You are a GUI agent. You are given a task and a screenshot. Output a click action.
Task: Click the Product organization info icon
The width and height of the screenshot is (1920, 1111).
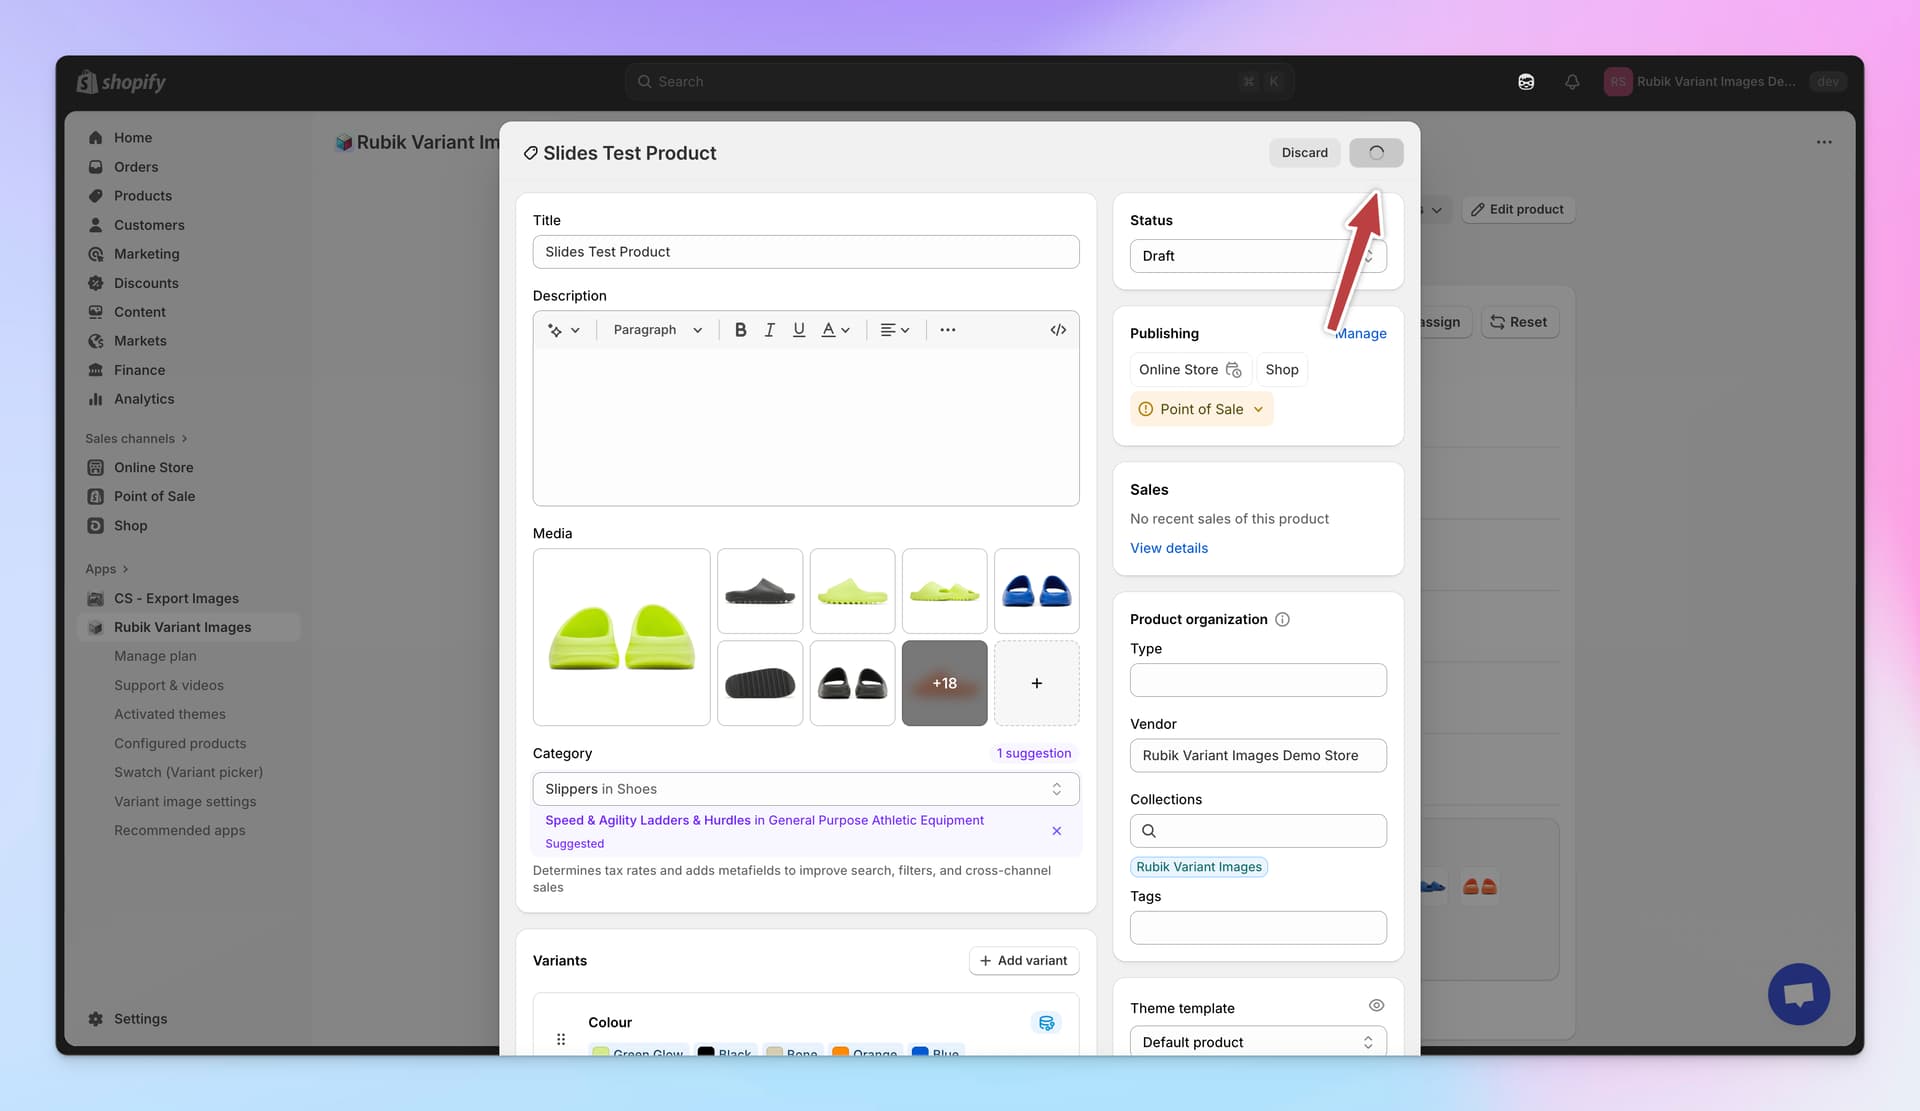pyautogui.click(x=1282, y=620)
